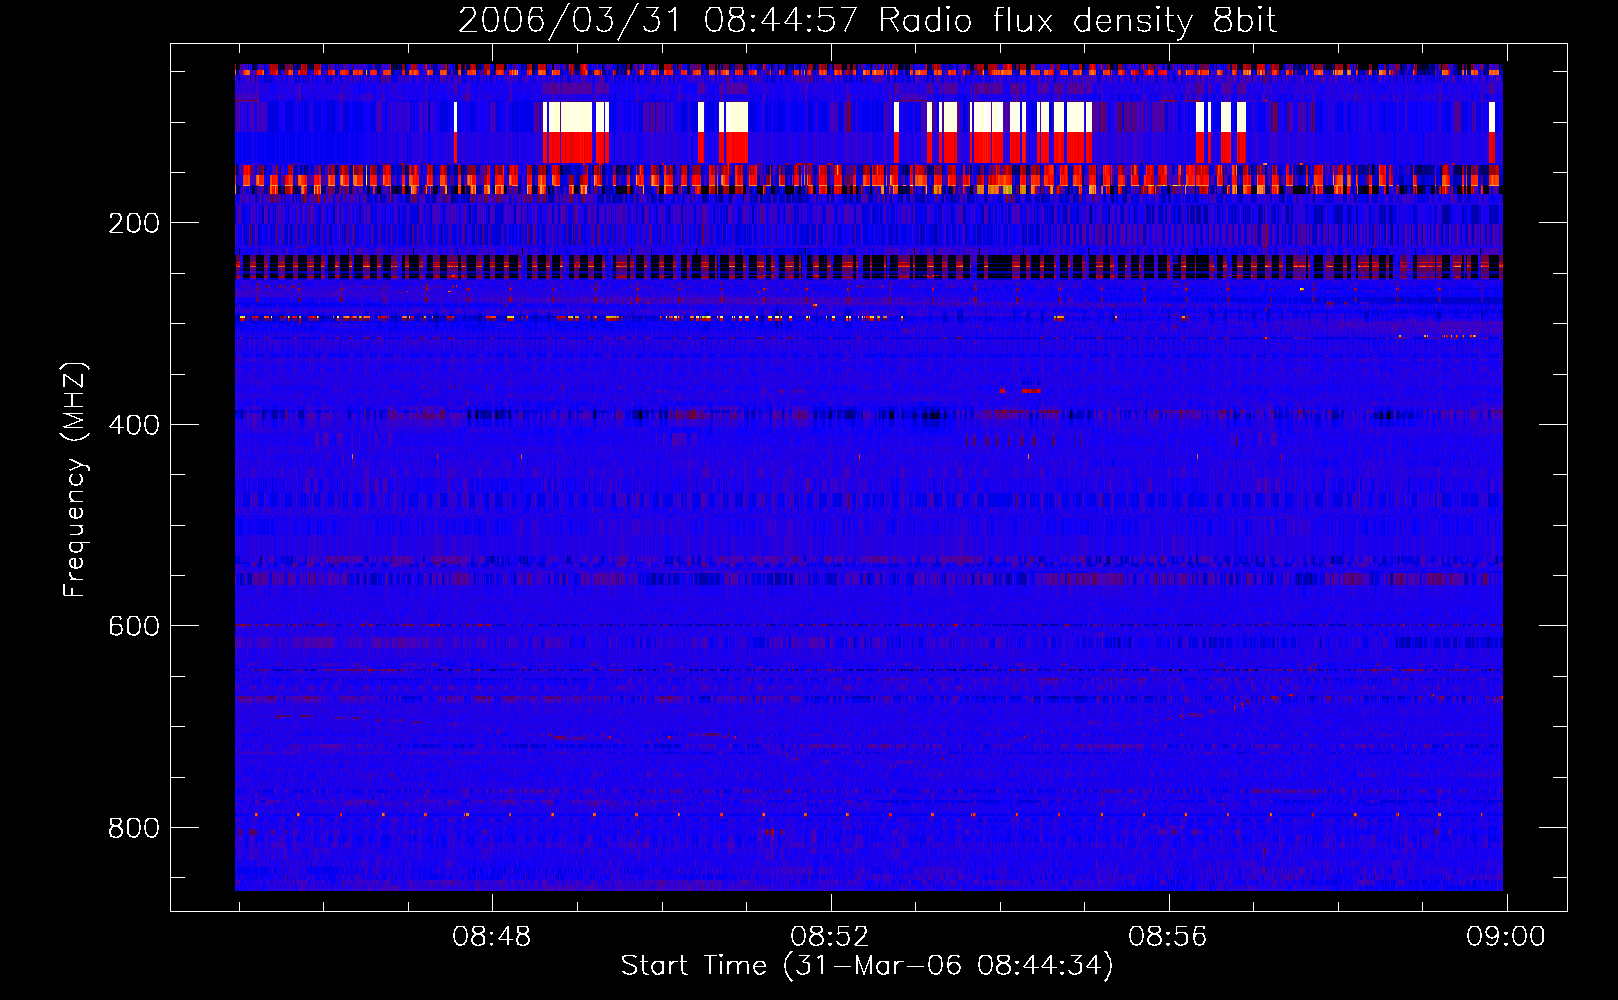Screen dimensions: 1618x1000
Task: Click the 09:00 time tick label
Action: tap(1506, 937)
